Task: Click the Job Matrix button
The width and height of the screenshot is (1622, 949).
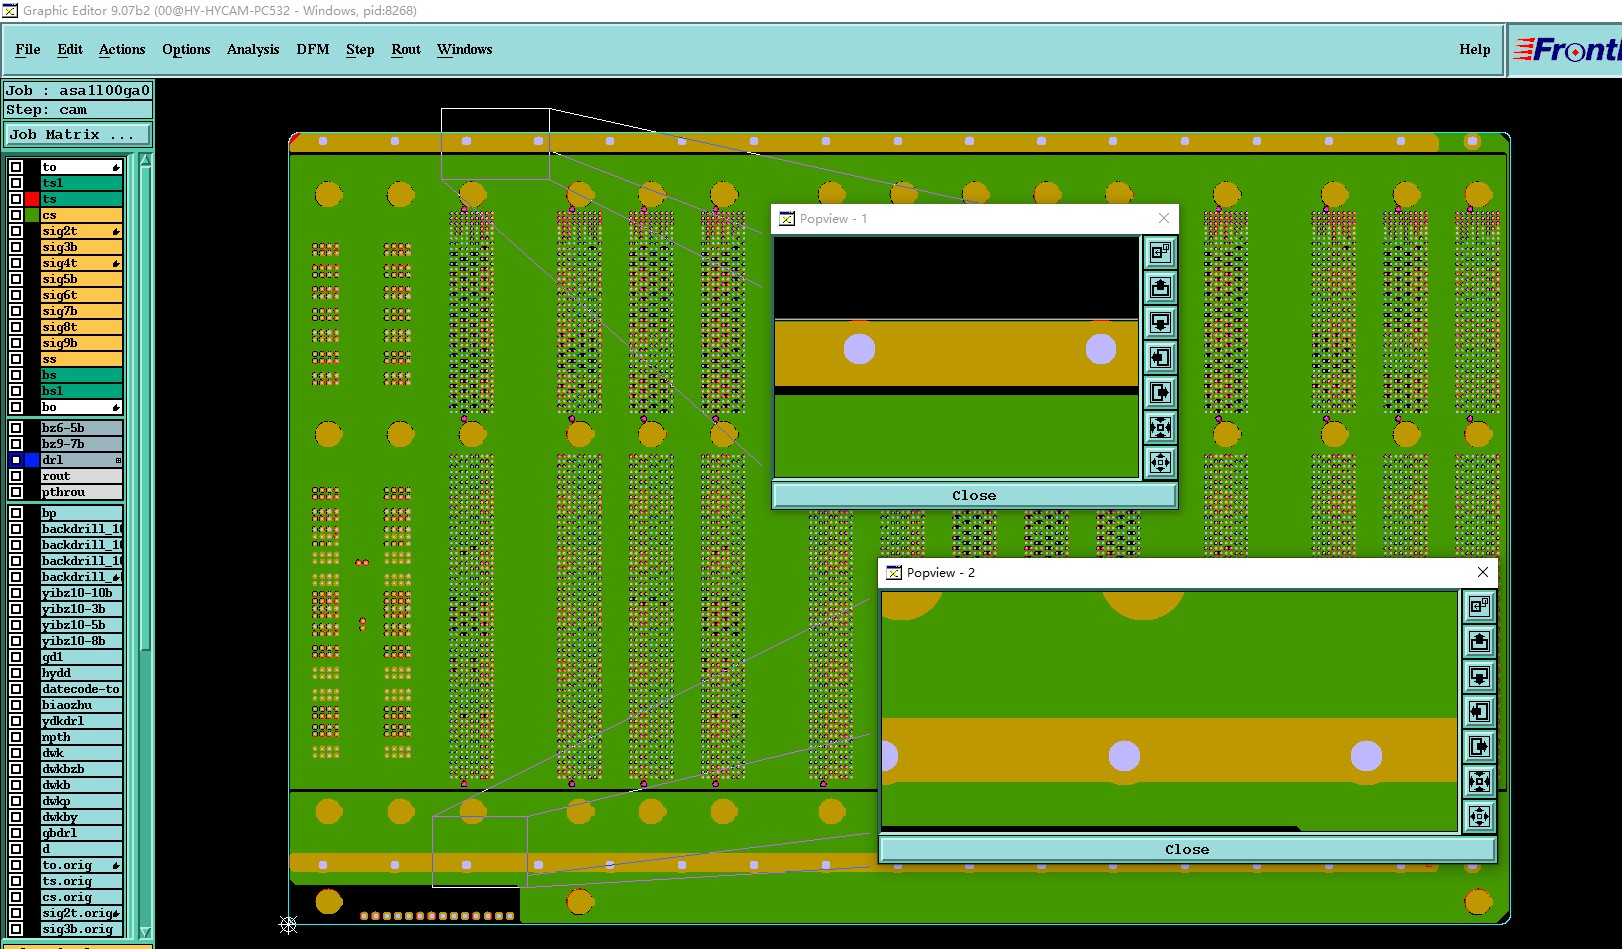Action: click(x=78, y=134)
